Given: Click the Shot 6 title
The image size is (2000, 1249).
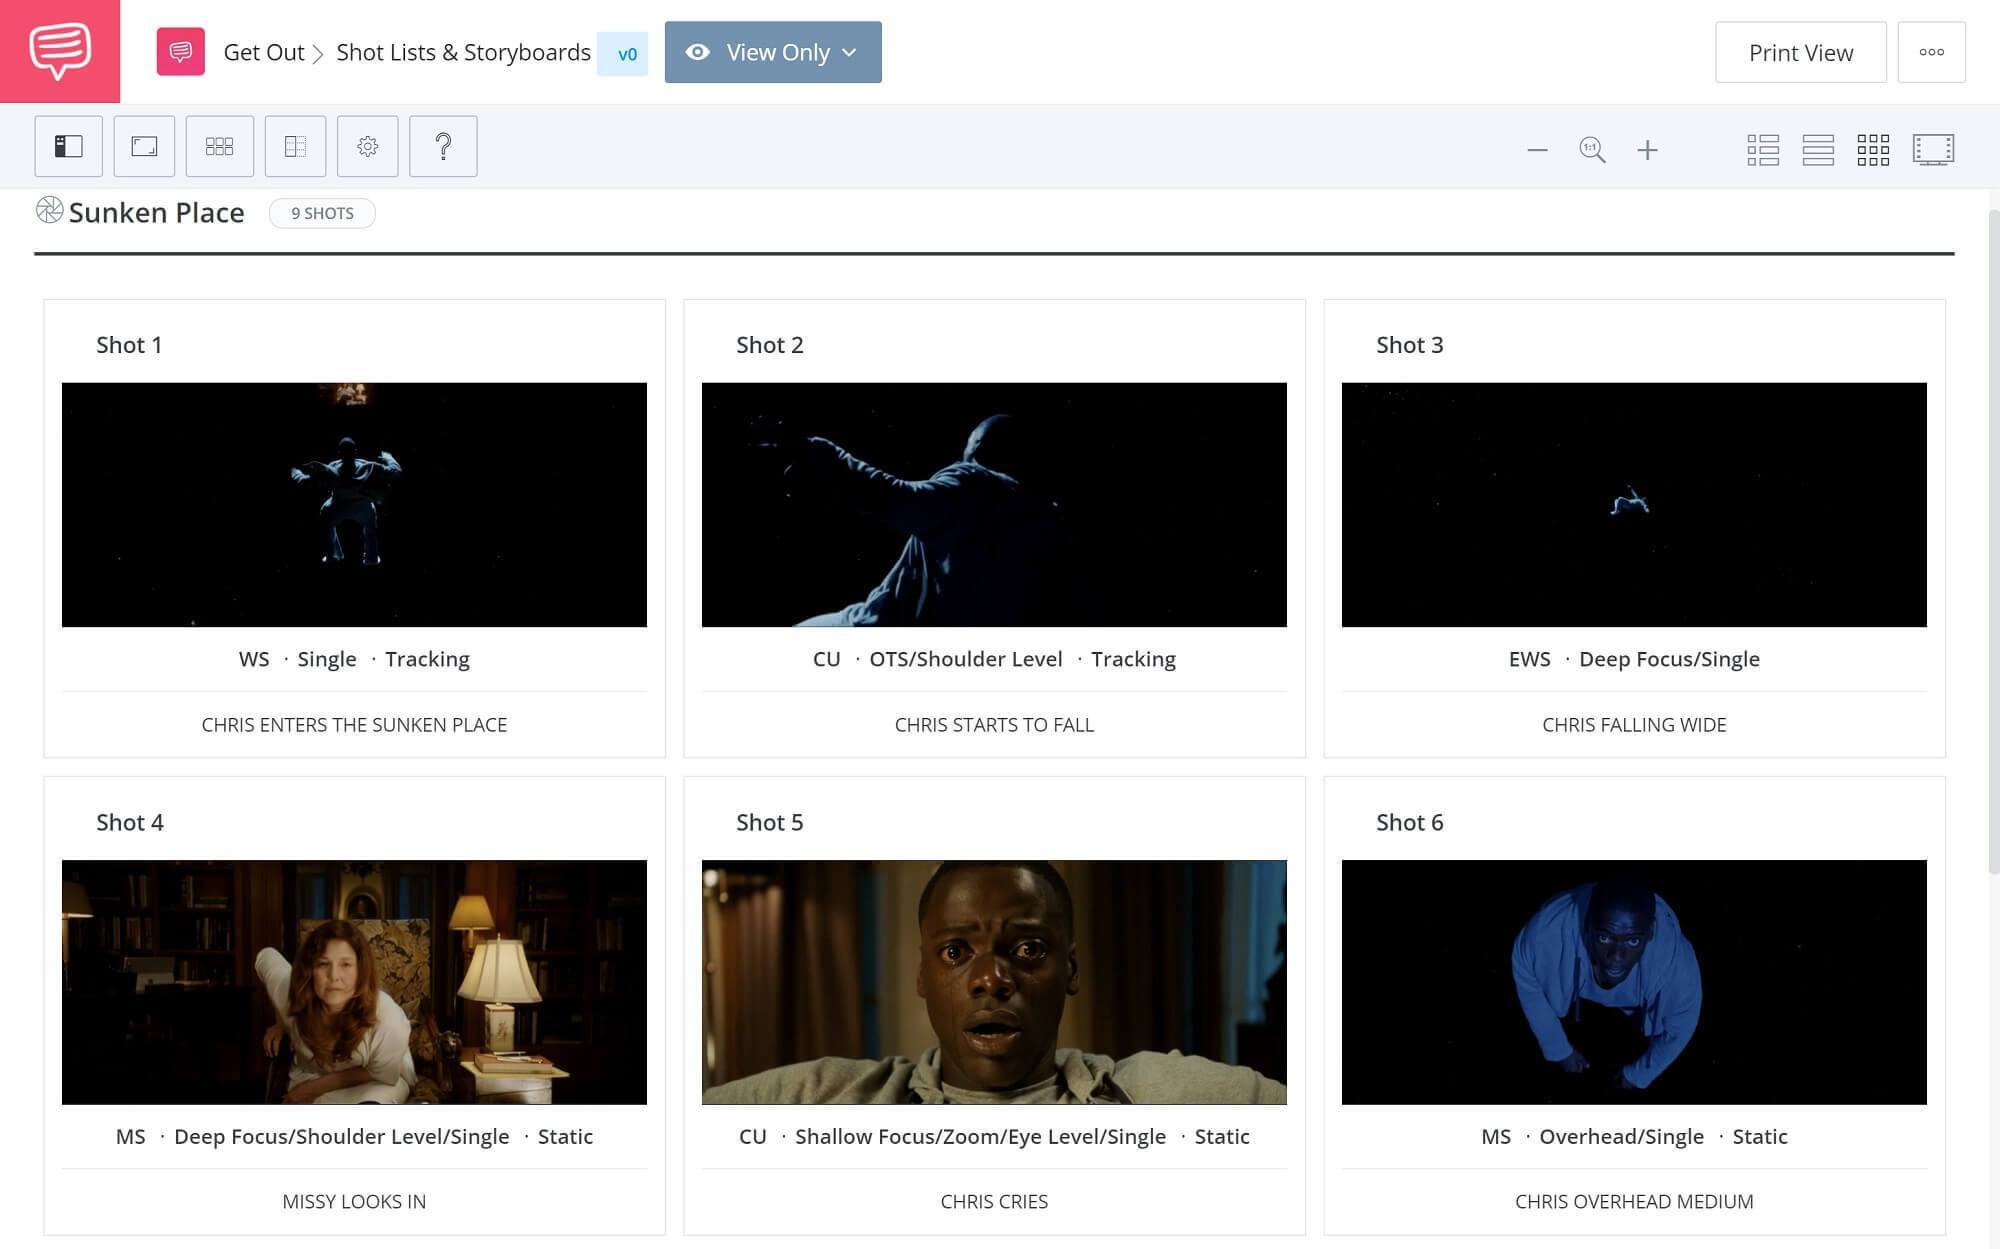Looking at the screenshot, I should [x=1410, y=822].
